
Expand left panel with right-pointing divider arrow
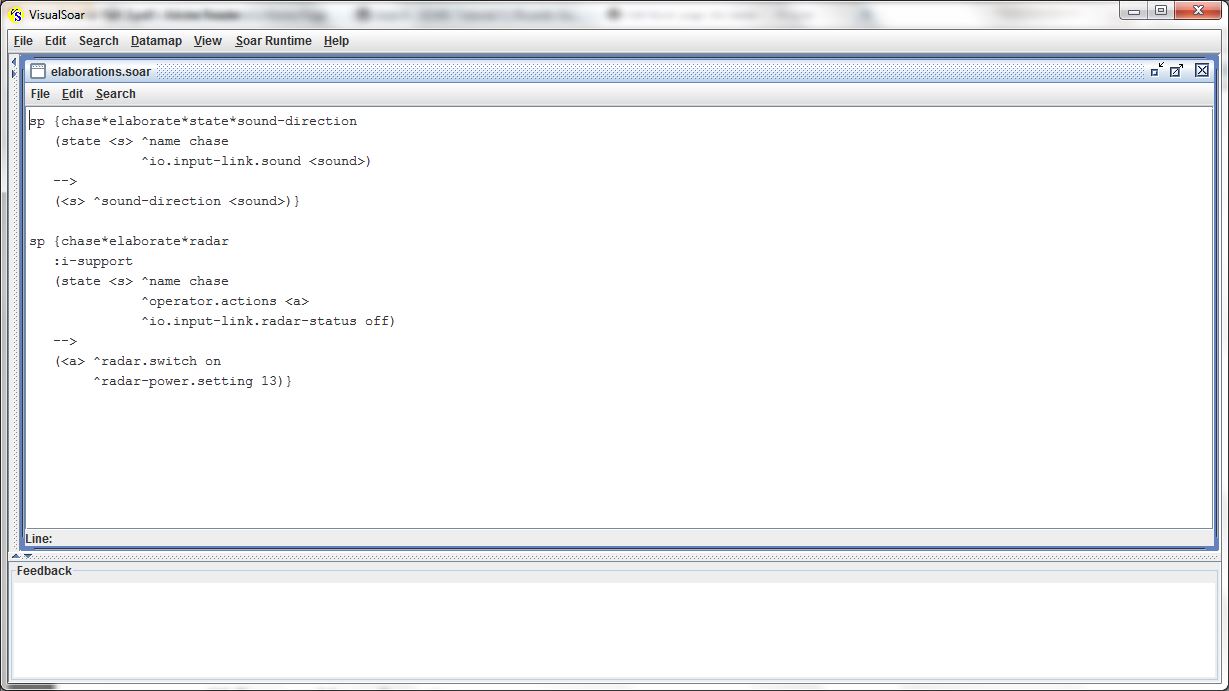point(13,73)
